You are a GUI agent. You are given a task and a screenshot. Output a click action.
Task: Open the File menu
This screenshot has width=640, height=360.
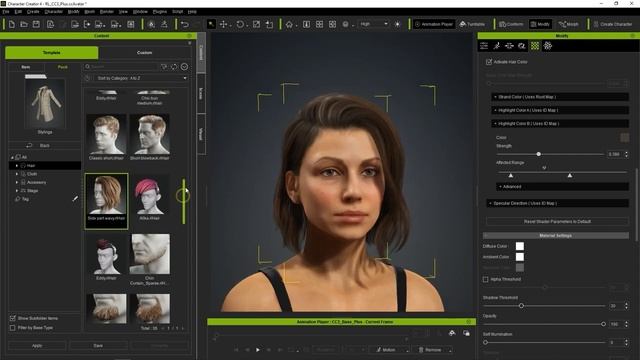[x=6, y=12]
